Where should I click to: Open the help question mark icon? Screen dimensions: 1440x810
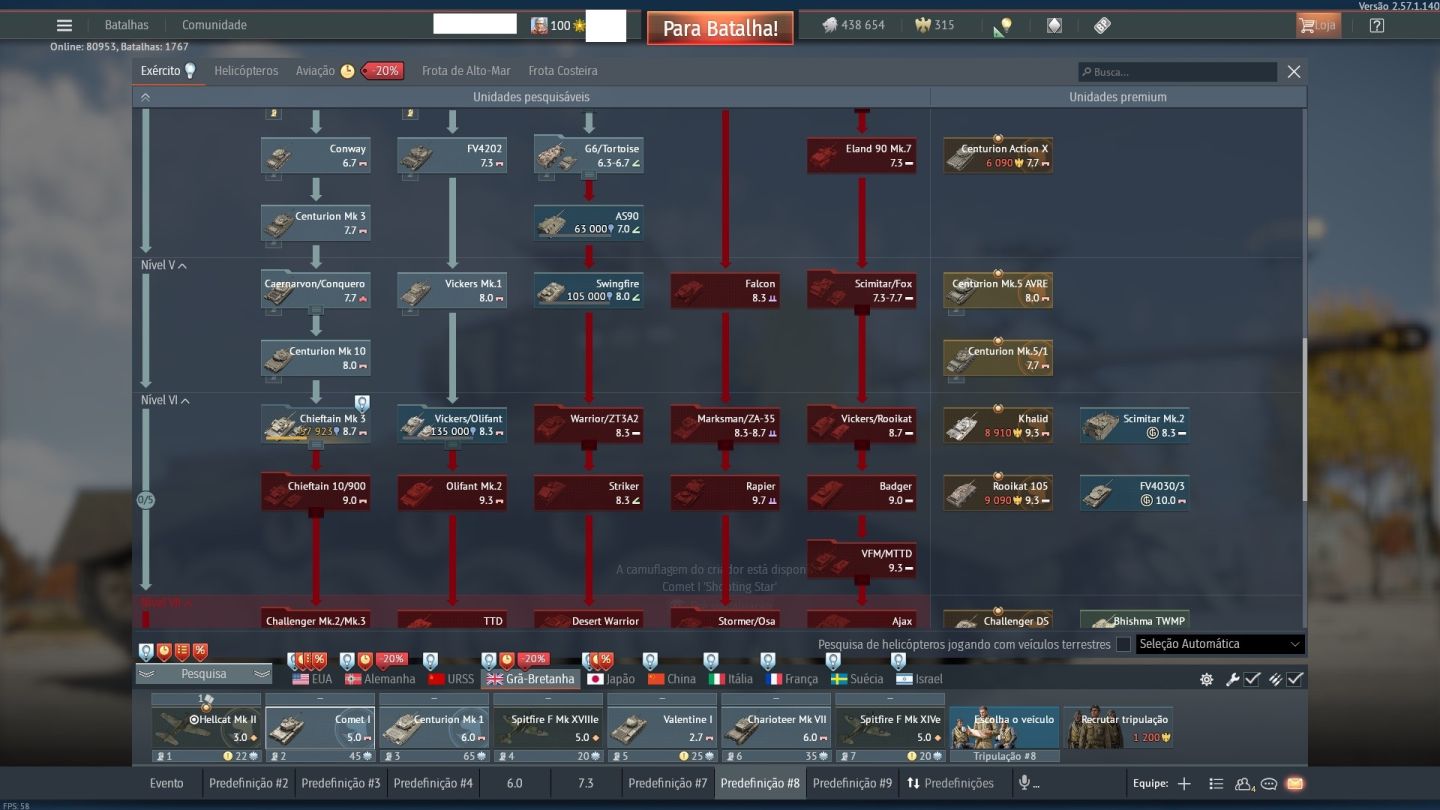1377,25
